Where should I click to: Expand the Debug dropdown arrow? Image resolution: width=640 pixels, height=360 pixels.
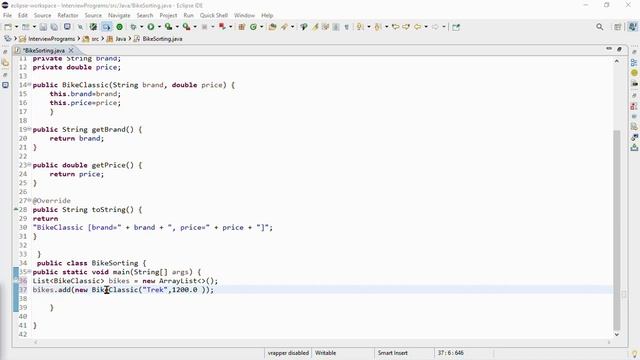[x=141, y=27]
